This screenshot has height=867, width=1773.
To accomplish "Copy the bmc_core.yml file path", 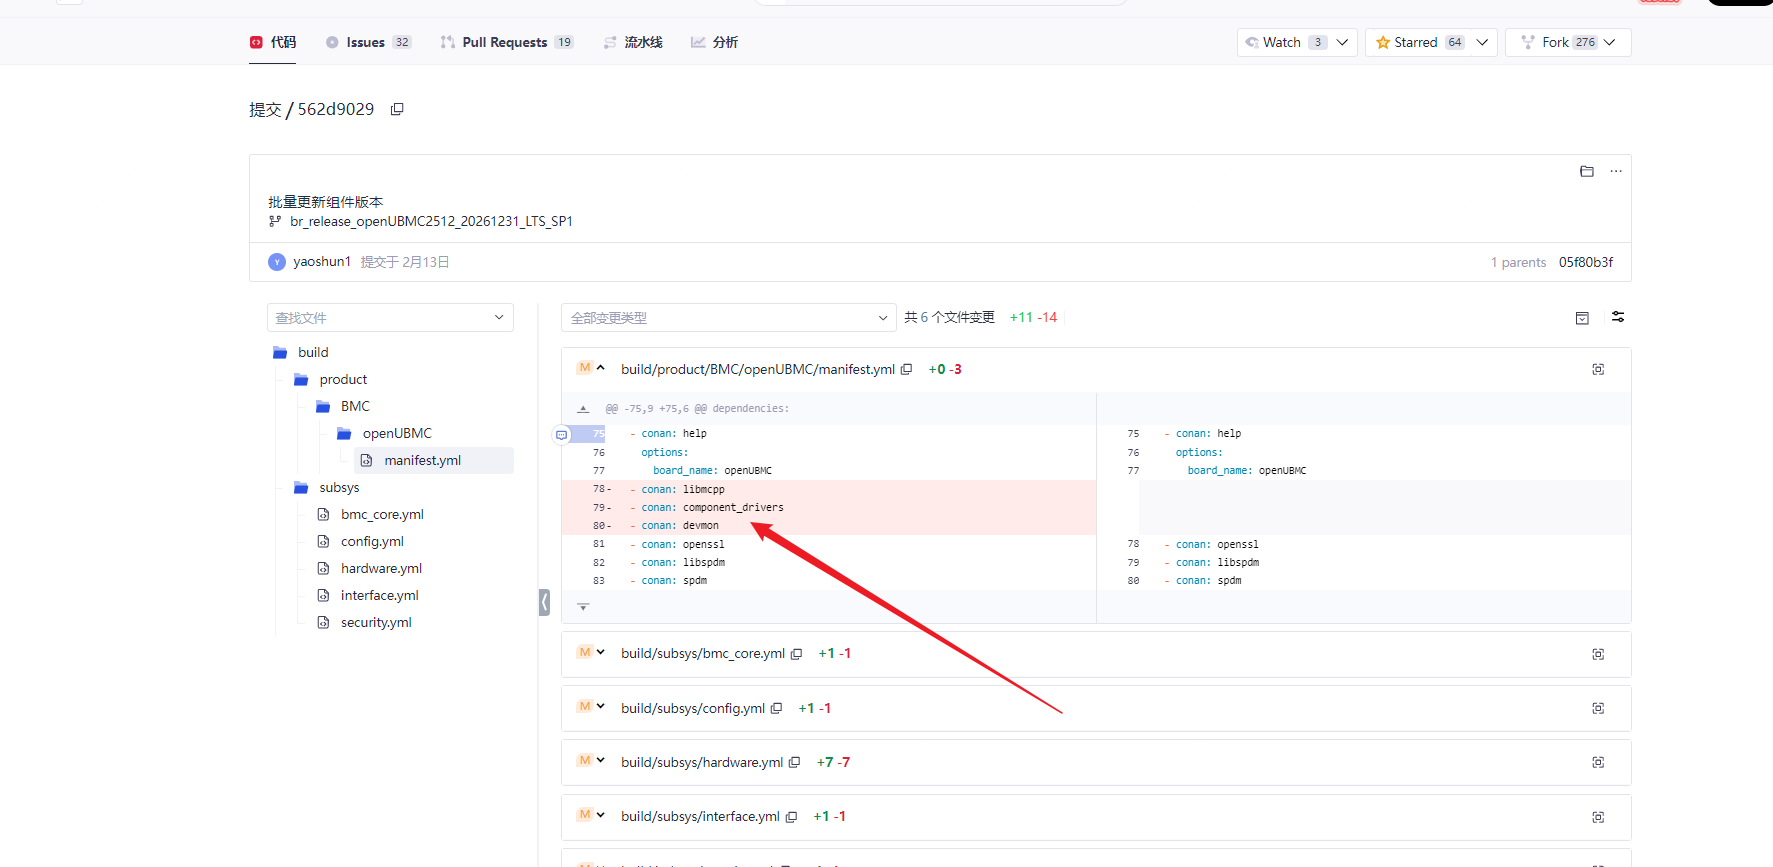I will 796,654.
